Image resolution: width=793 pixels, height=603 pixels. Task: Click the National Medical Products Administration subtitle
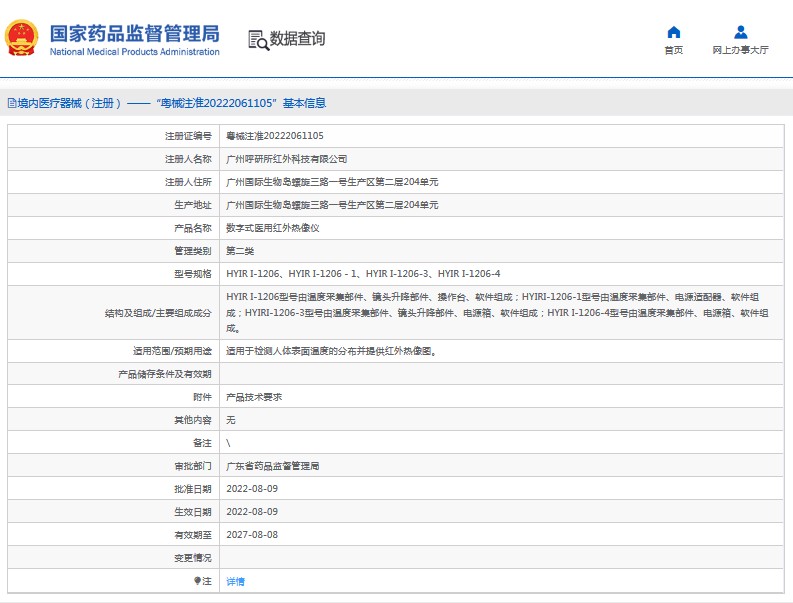pos(135,52)
